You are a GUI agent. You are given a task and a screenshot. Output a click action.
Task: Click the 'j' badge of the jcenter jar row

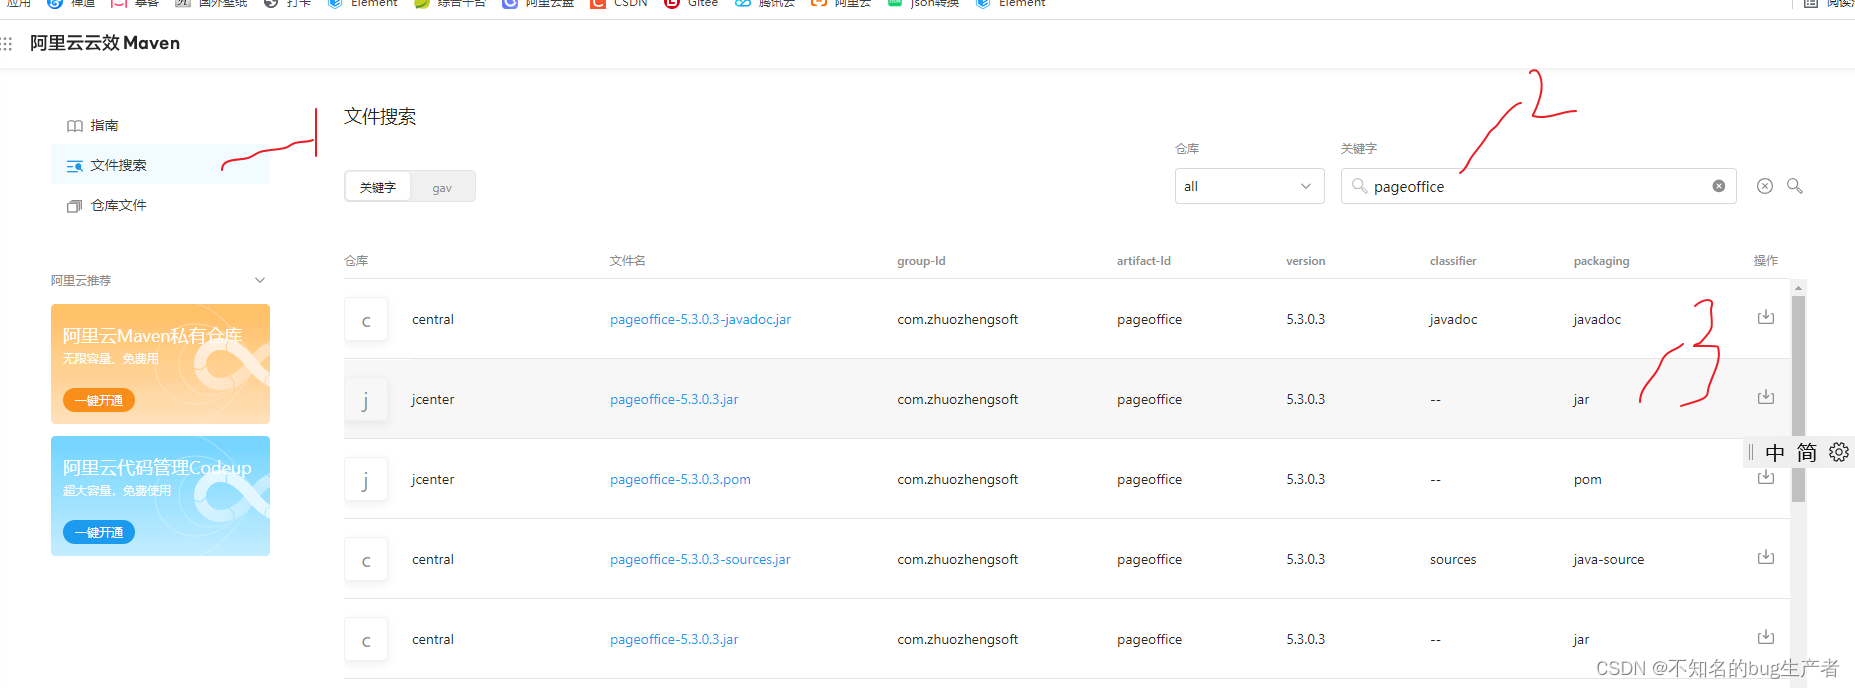click(366, 400)
